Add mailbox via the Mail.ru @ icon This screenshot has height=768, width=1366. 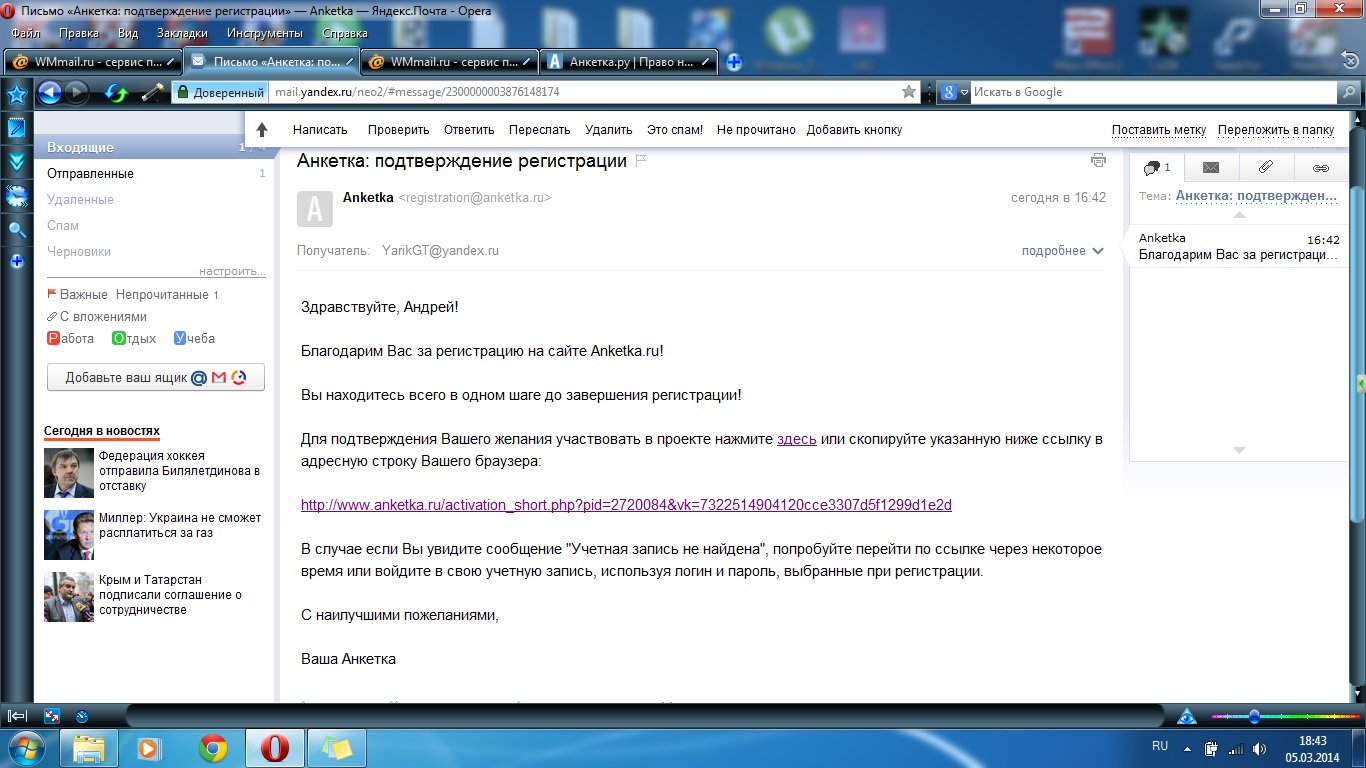[x=198, y=378]
